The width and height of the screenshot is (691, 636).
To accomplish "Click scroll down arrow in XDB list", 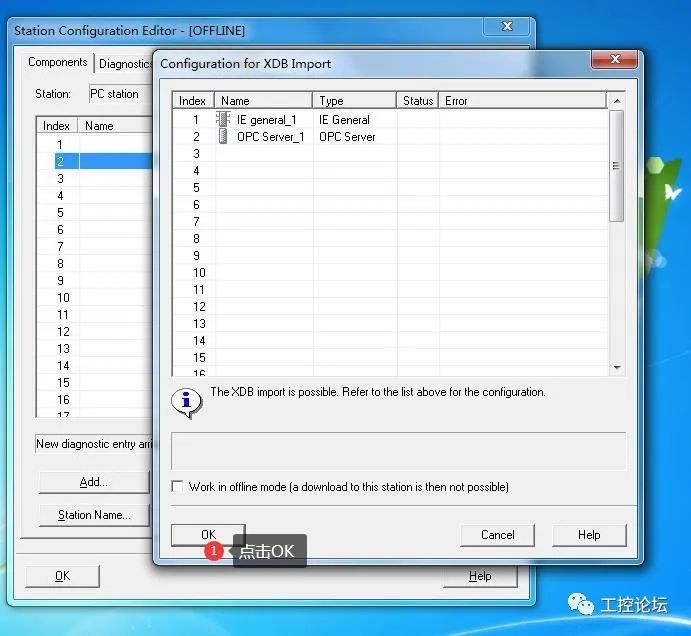I will [x=617, y=367].
